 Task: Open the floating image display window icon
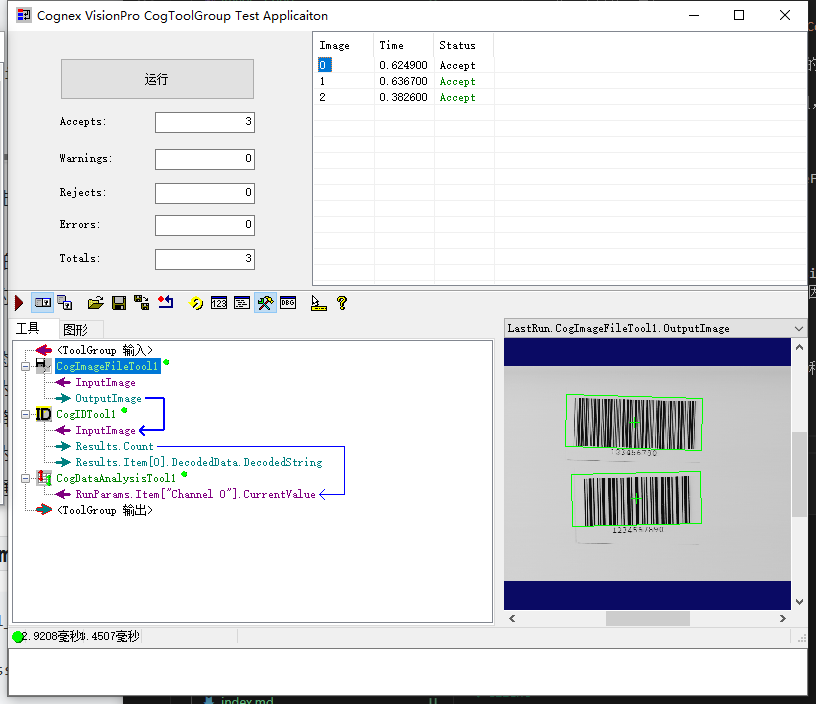pyautogui.click(x=65, y=303)
